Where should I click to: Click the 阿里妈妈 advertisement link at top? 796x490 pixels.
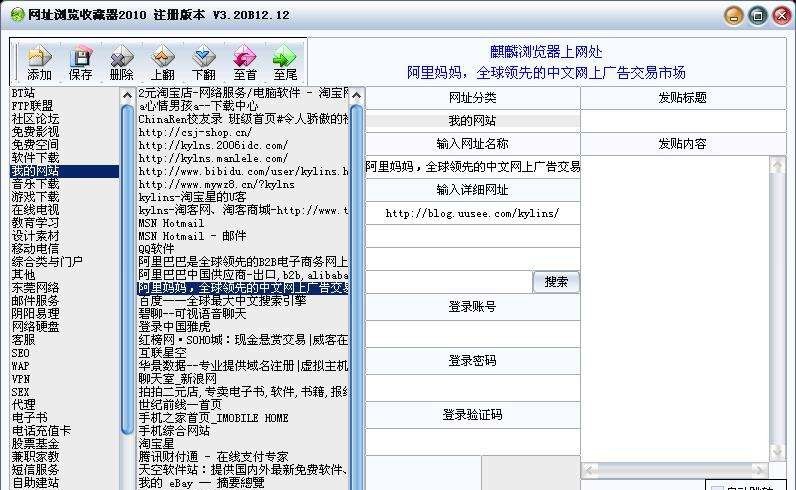[x=546, y=73]
